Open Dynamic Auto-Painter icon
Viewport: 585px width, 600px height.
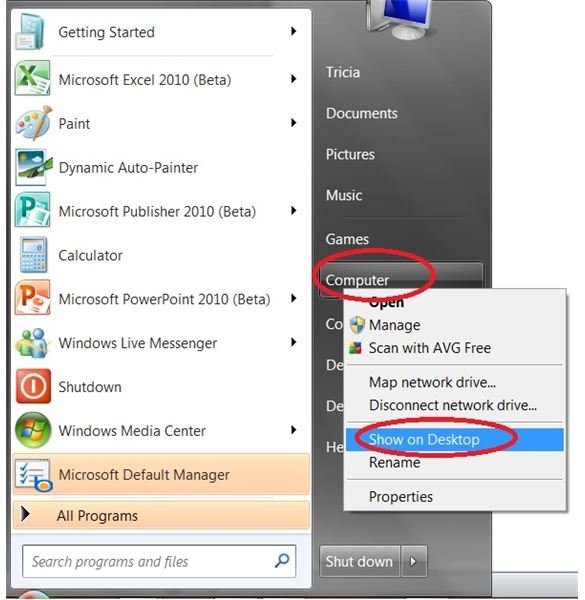[33, 167]
